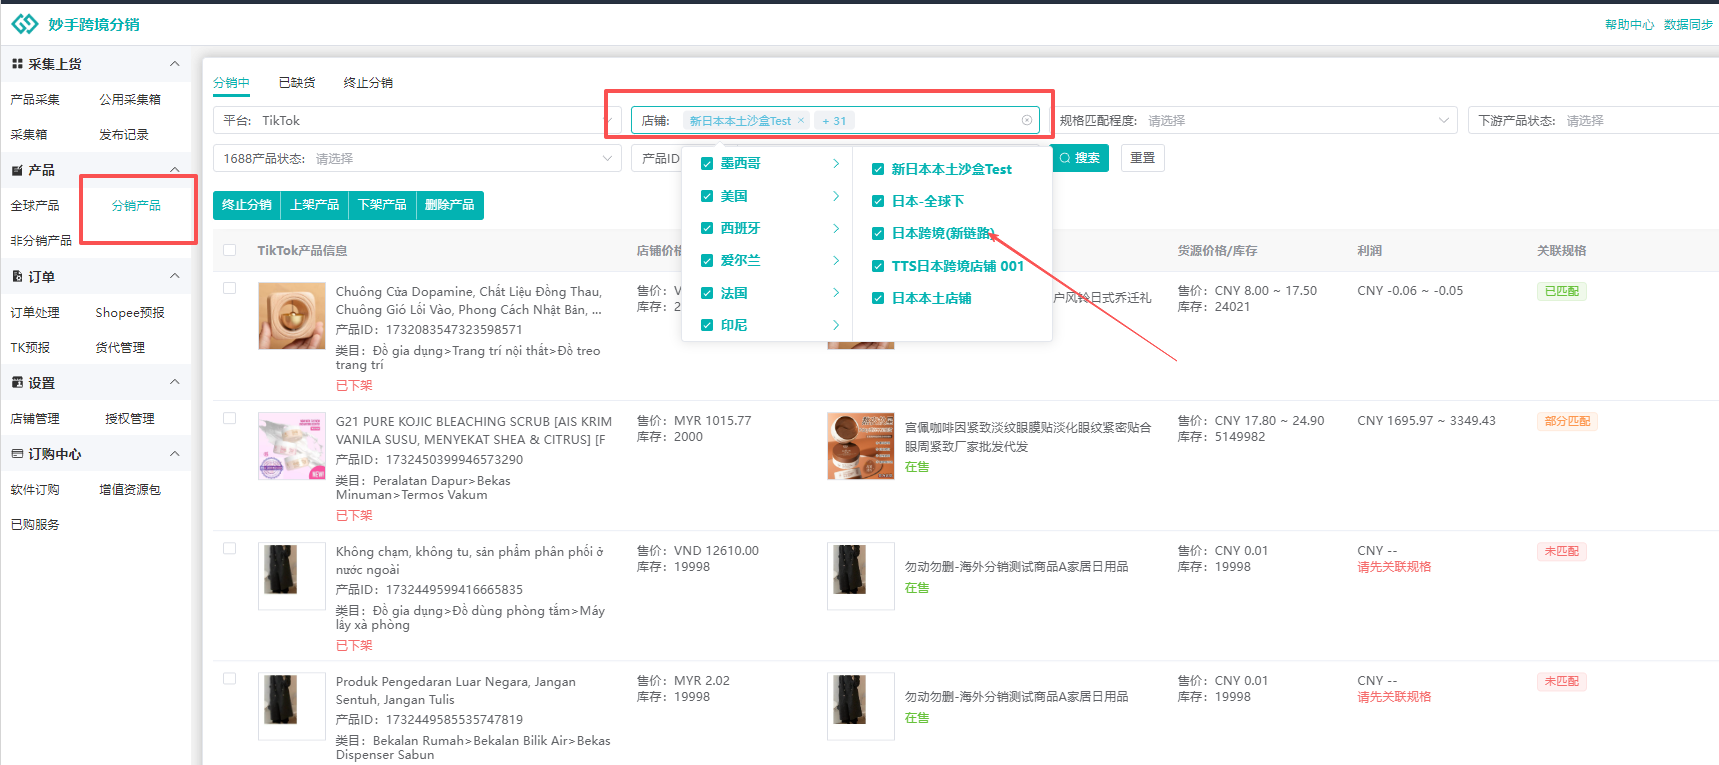Click the 设置 section icon in sidebar
Image resolution: width=1719 pixels, height=765 pixels.
click(x=17, y=382)
